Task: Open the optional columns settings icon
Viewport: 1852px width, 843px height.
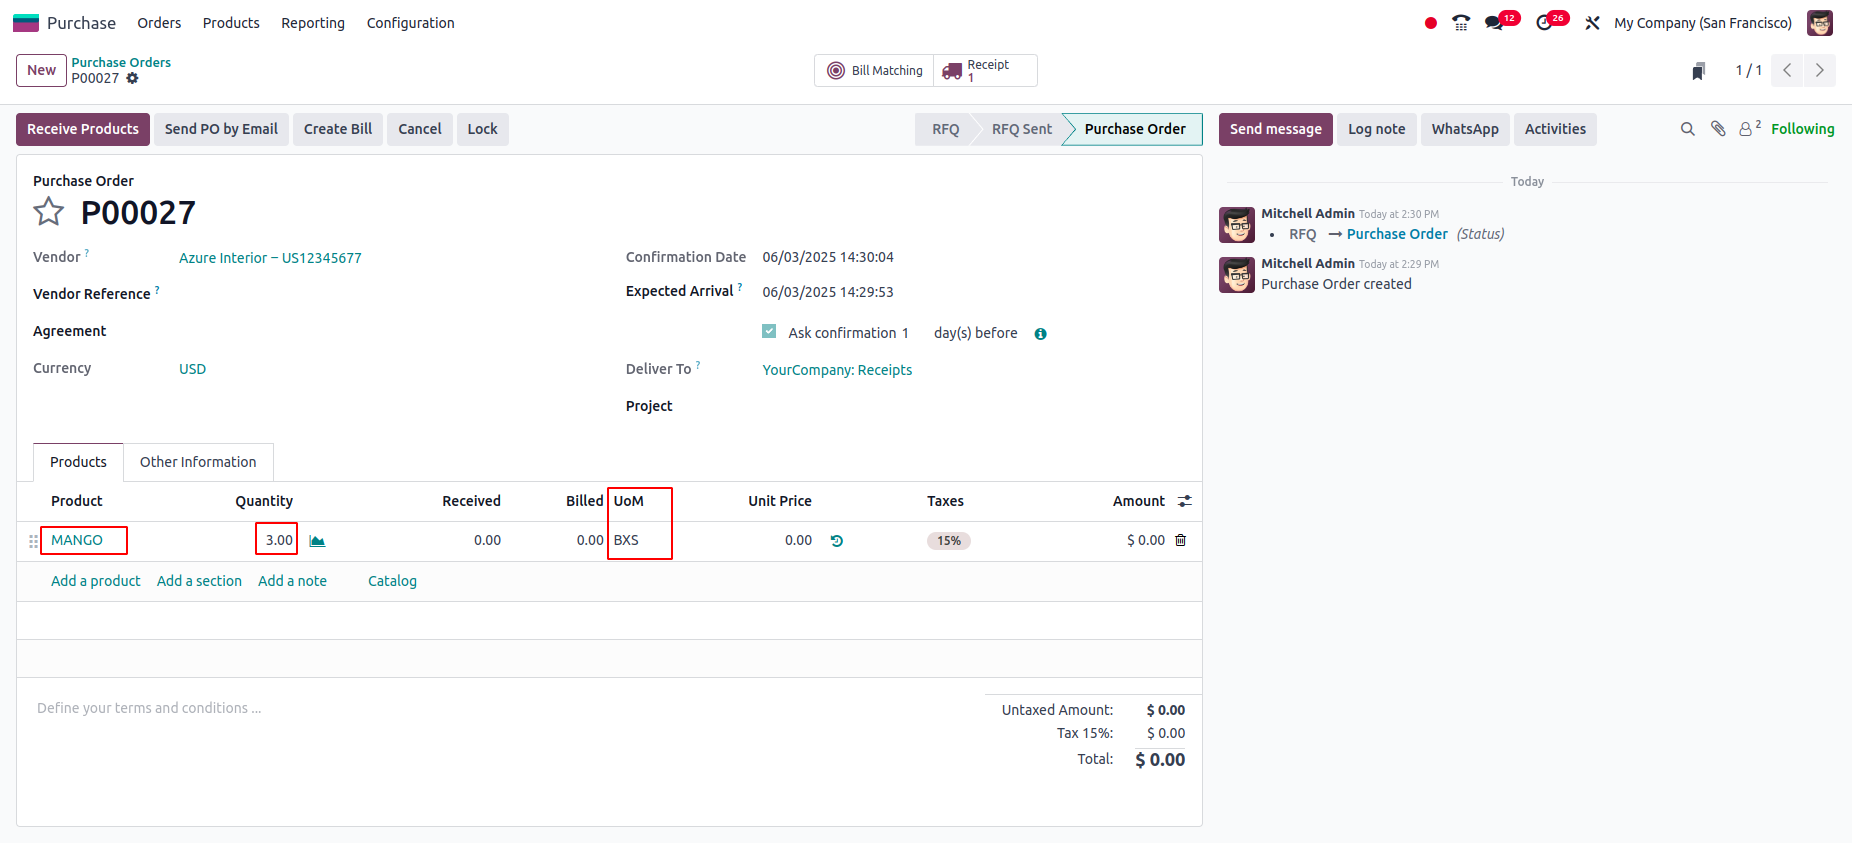Action: point(1185,501)
